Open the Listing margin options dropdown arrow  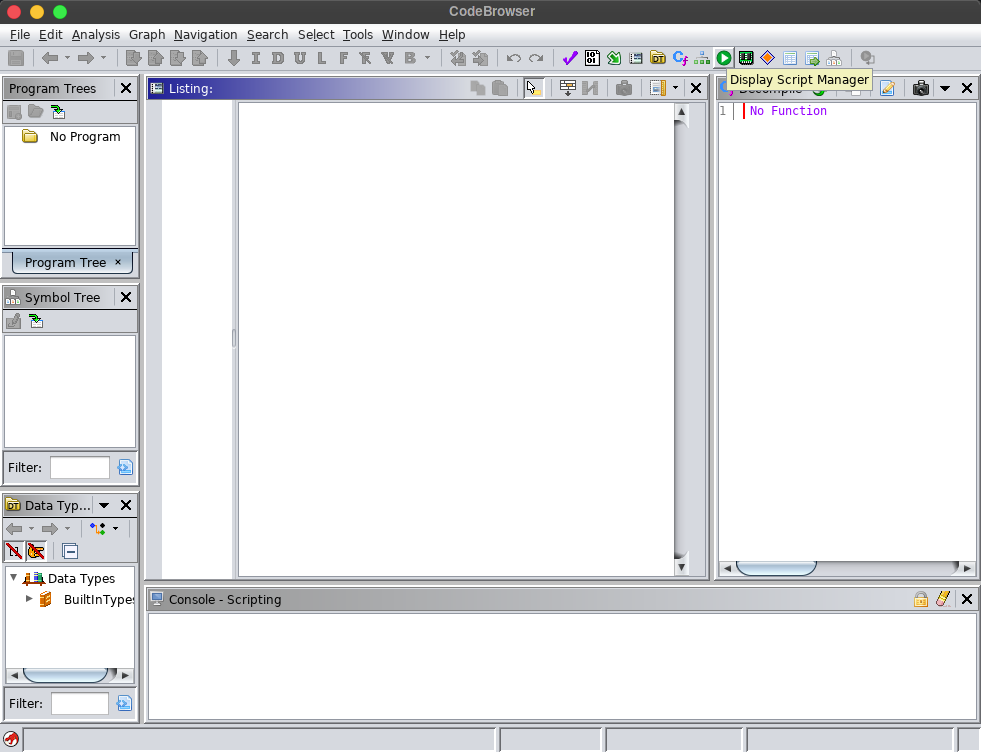coord(675,88)
